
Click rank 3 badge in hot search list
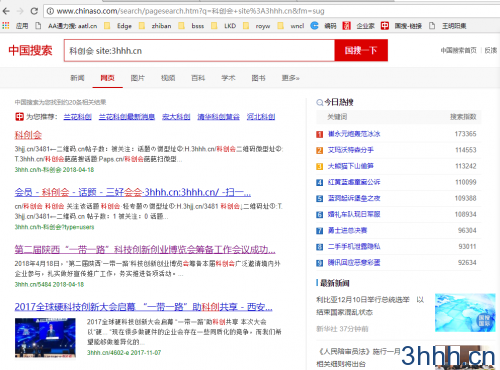click(319, 166)
